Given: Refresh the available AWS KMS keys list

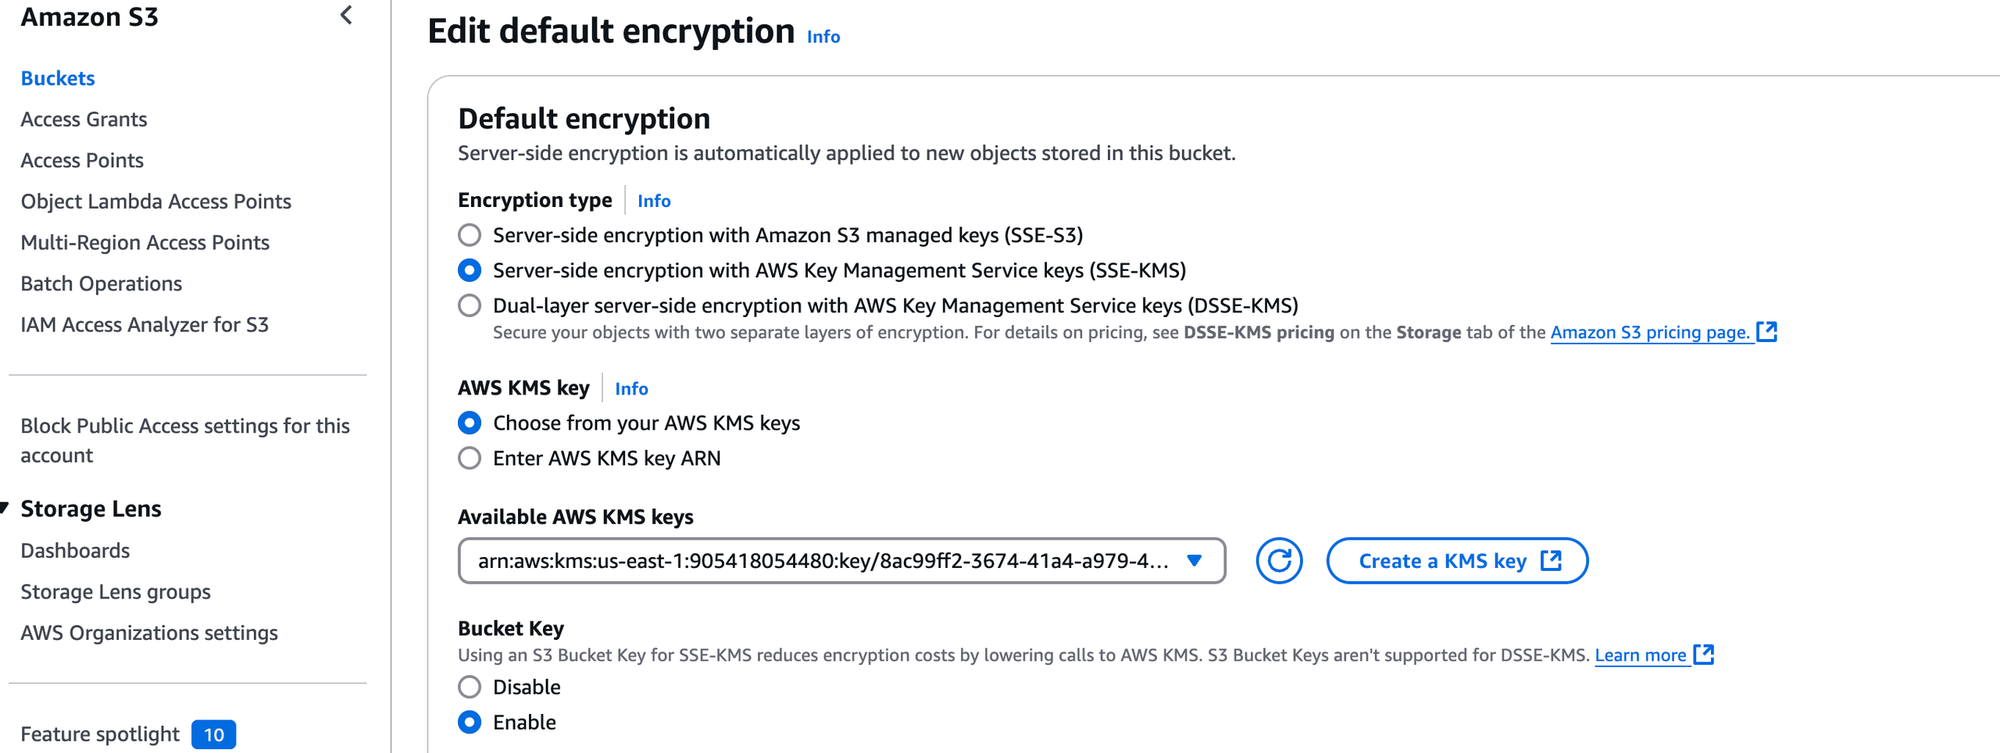Looking at the screenshot, I should pyautogui.click(x=1278, y=561).
